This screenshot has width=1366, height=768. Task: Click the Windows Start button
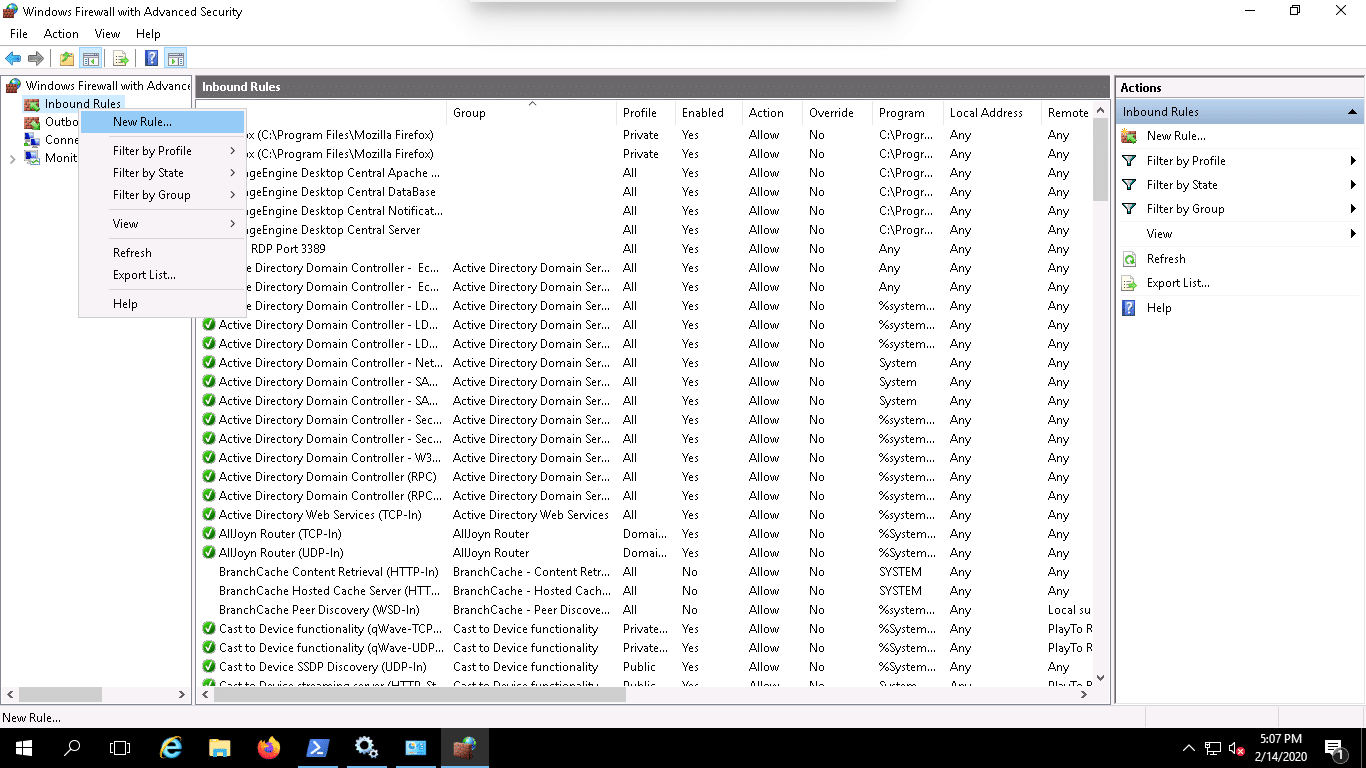coord(23,747)
